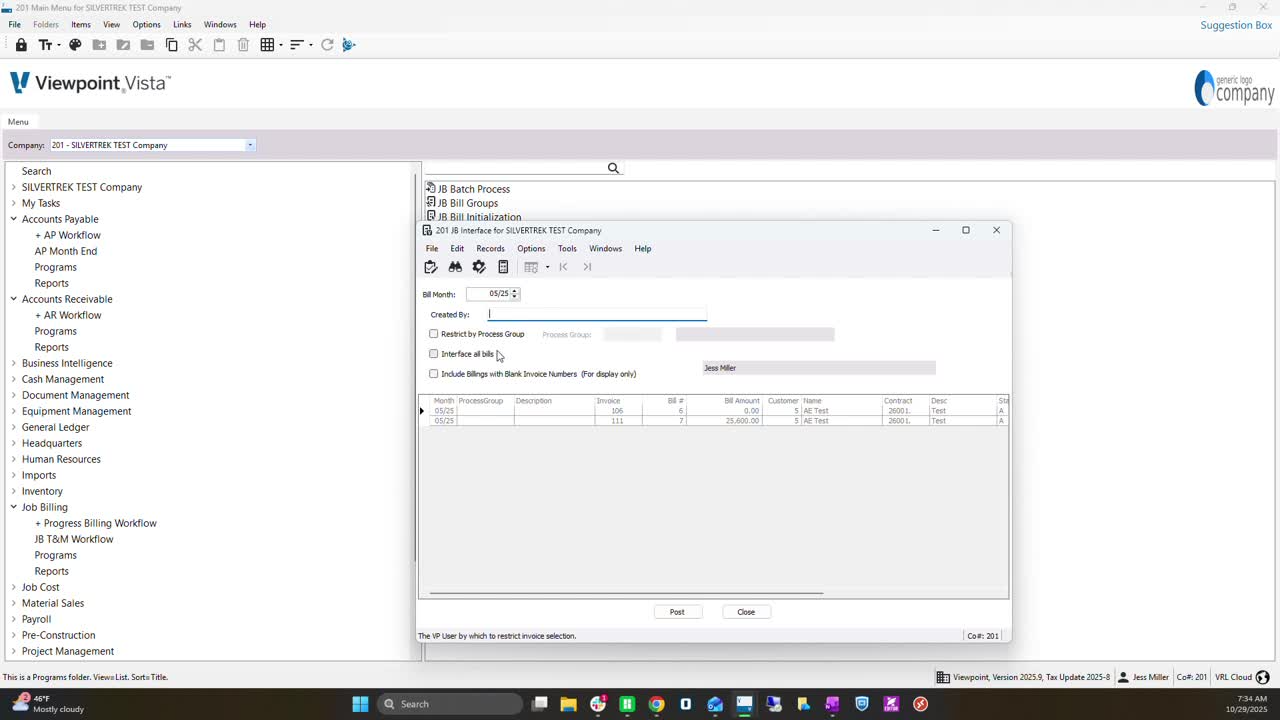Viewport: 1280px width, 720px height.
Task: Click the Post button
Action: 677,612
